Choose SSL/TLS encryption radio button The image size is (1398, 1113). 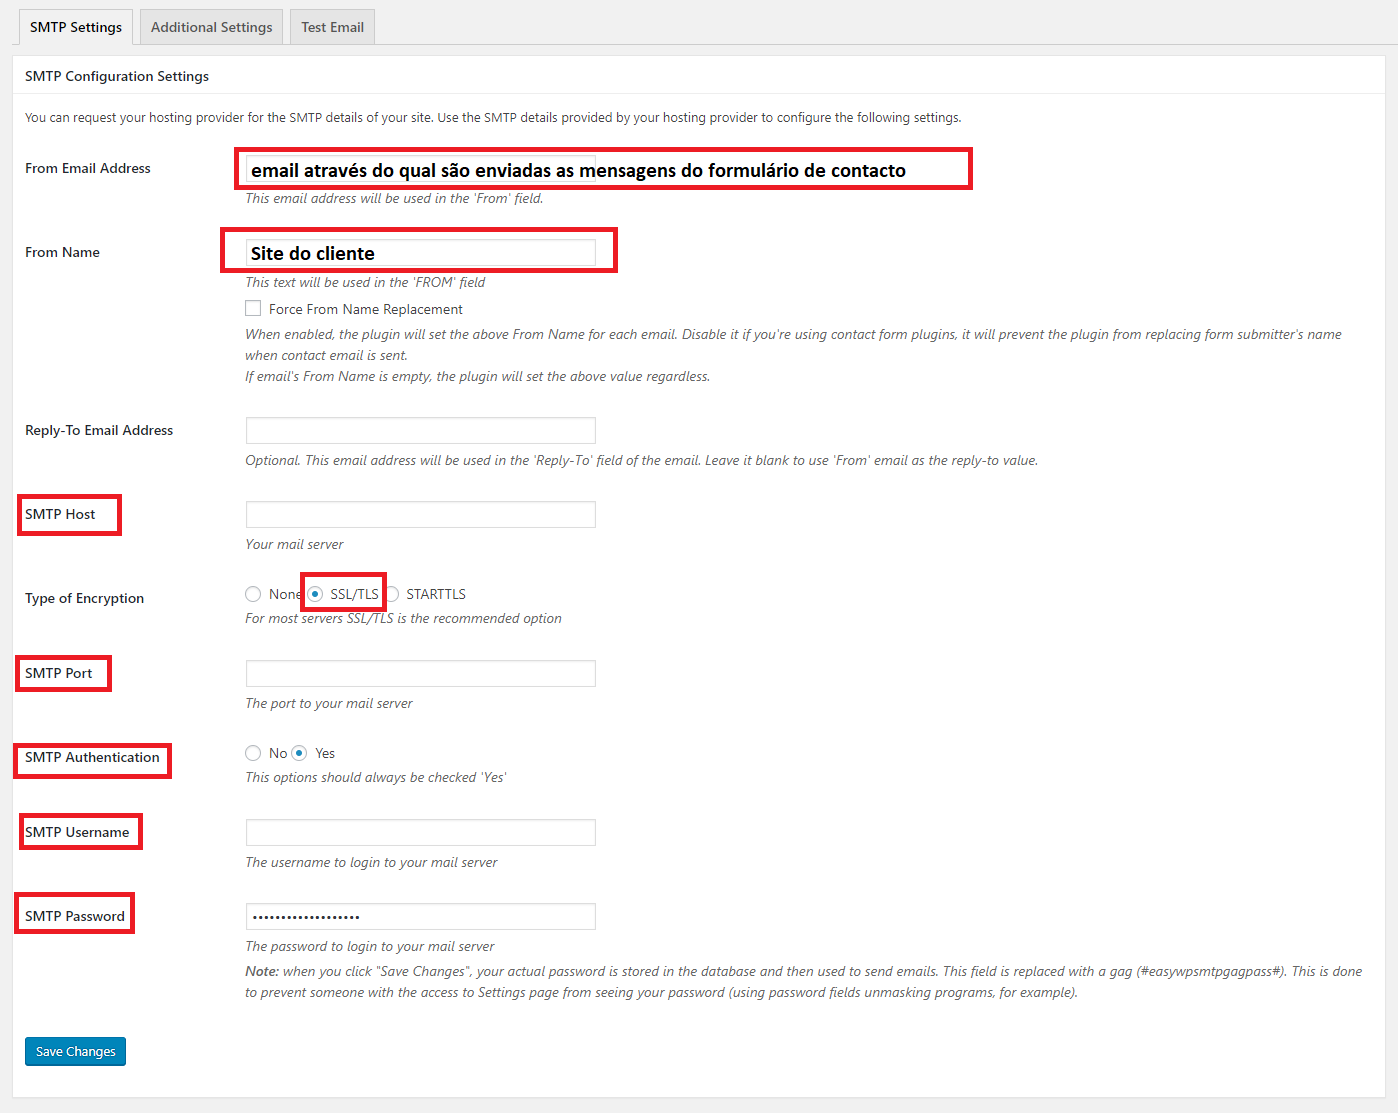tap(315, 594)
